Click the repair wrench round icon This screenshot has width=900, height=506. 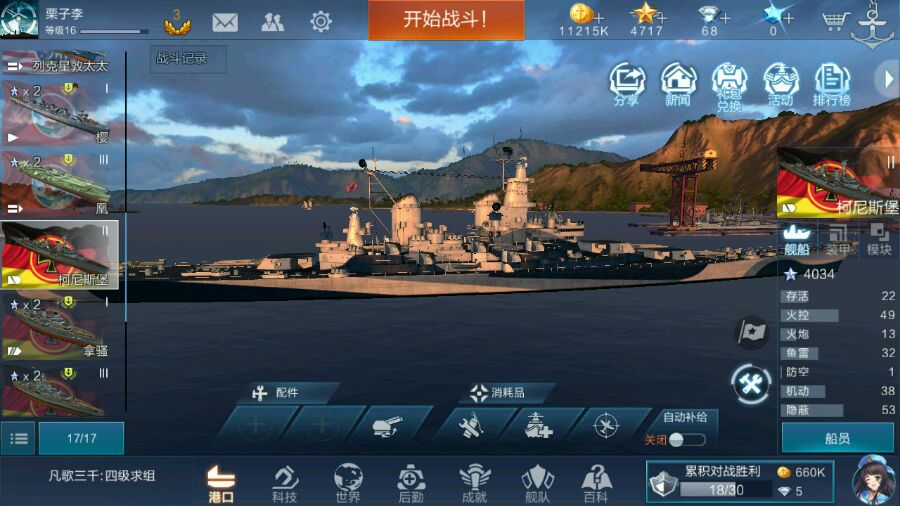point(751,383)
